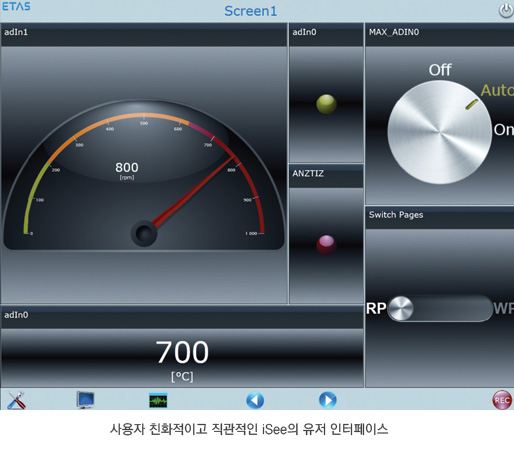This screenshot has height=450, width=514.
Task: Go to previous page with left arrow
Action: pos(255,400)
